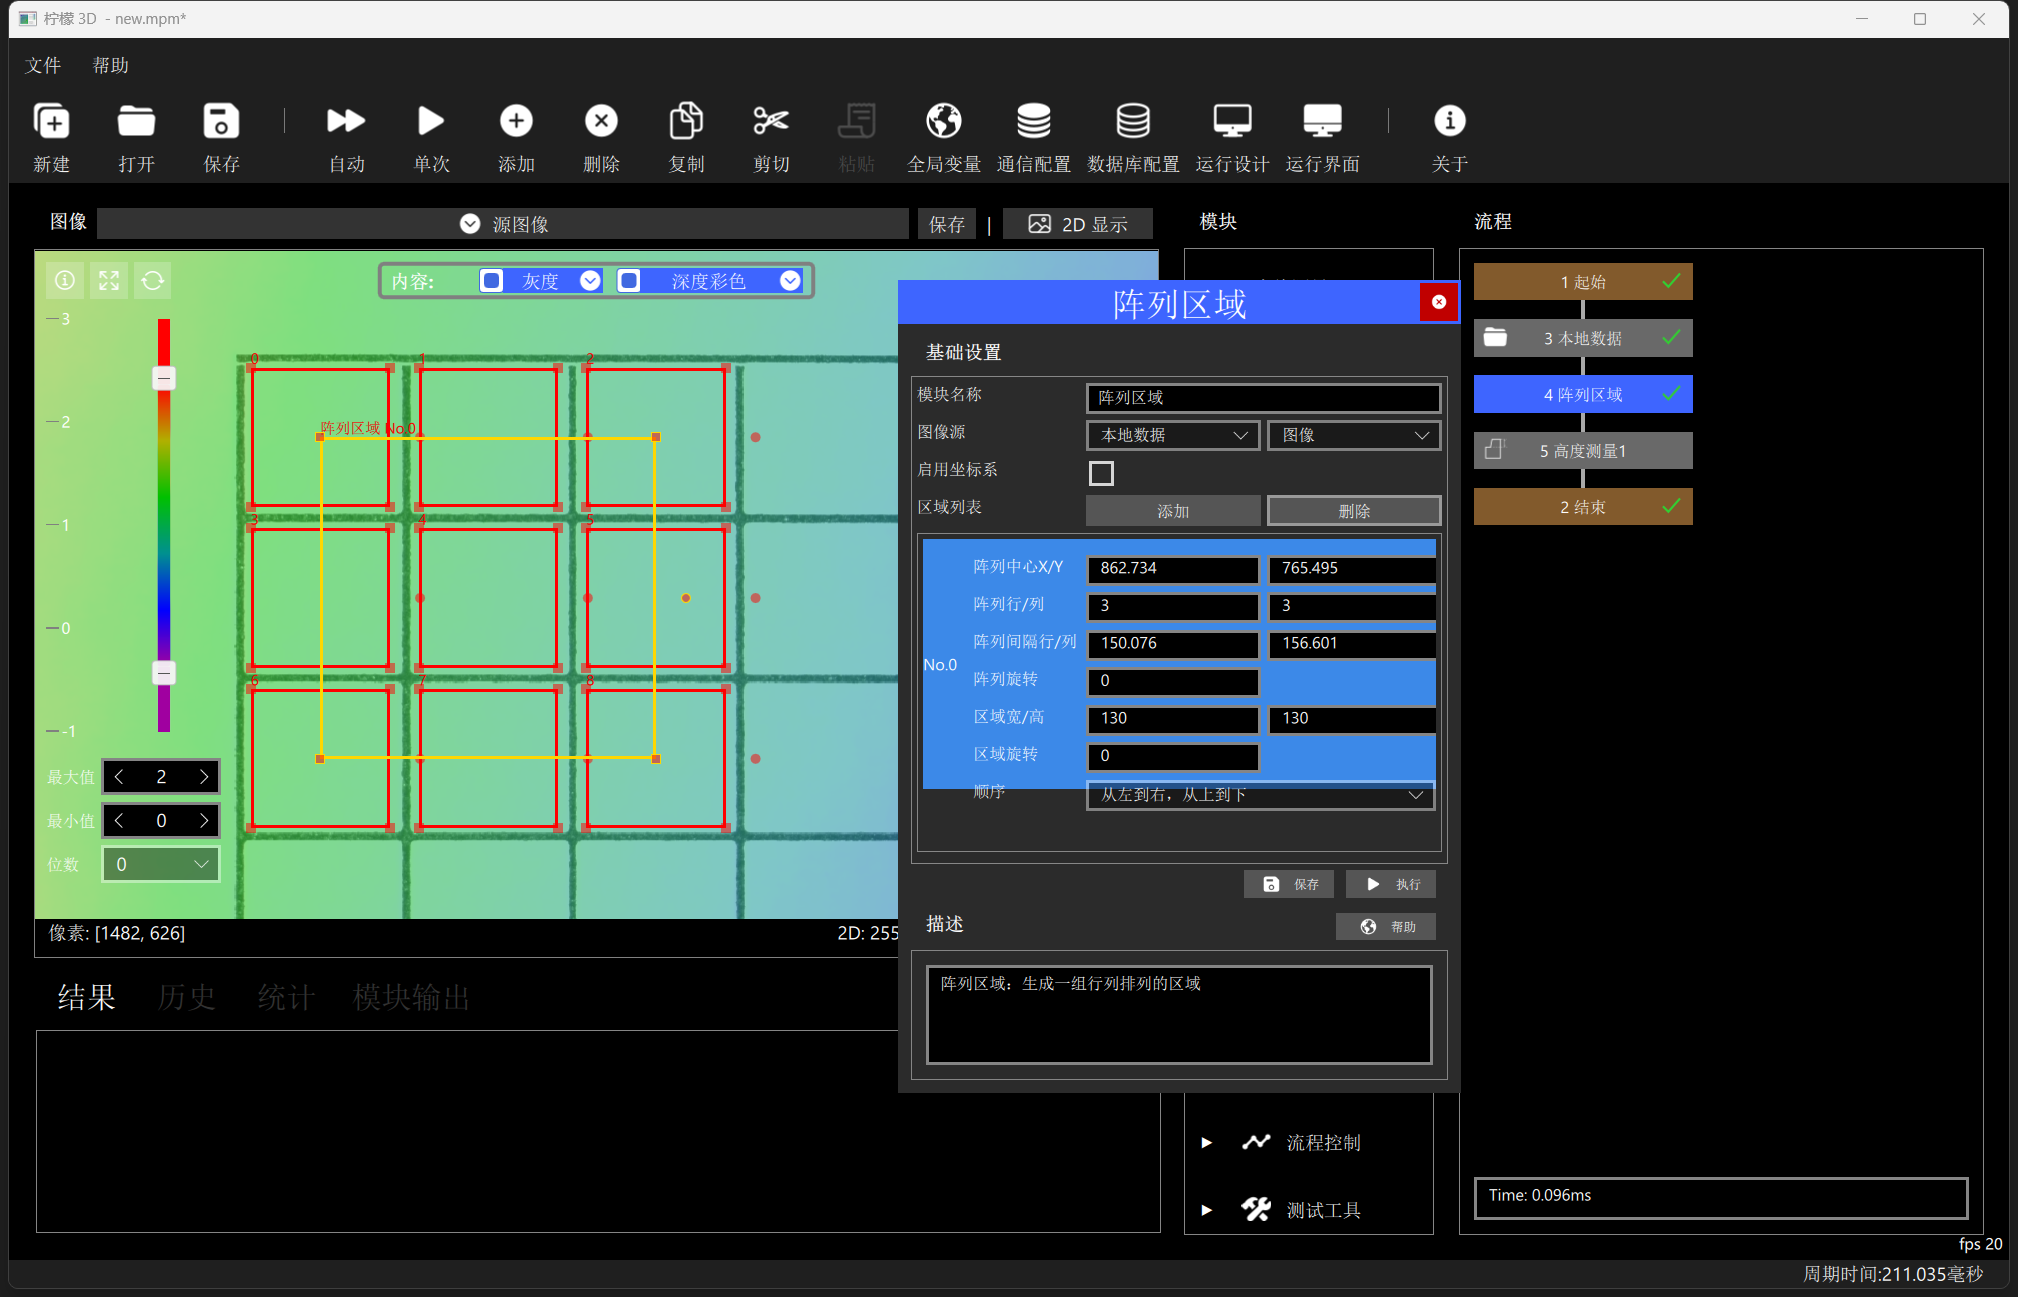Expand the 测试工具 module group
2018x1297 pixels.
point(1207,1210)
